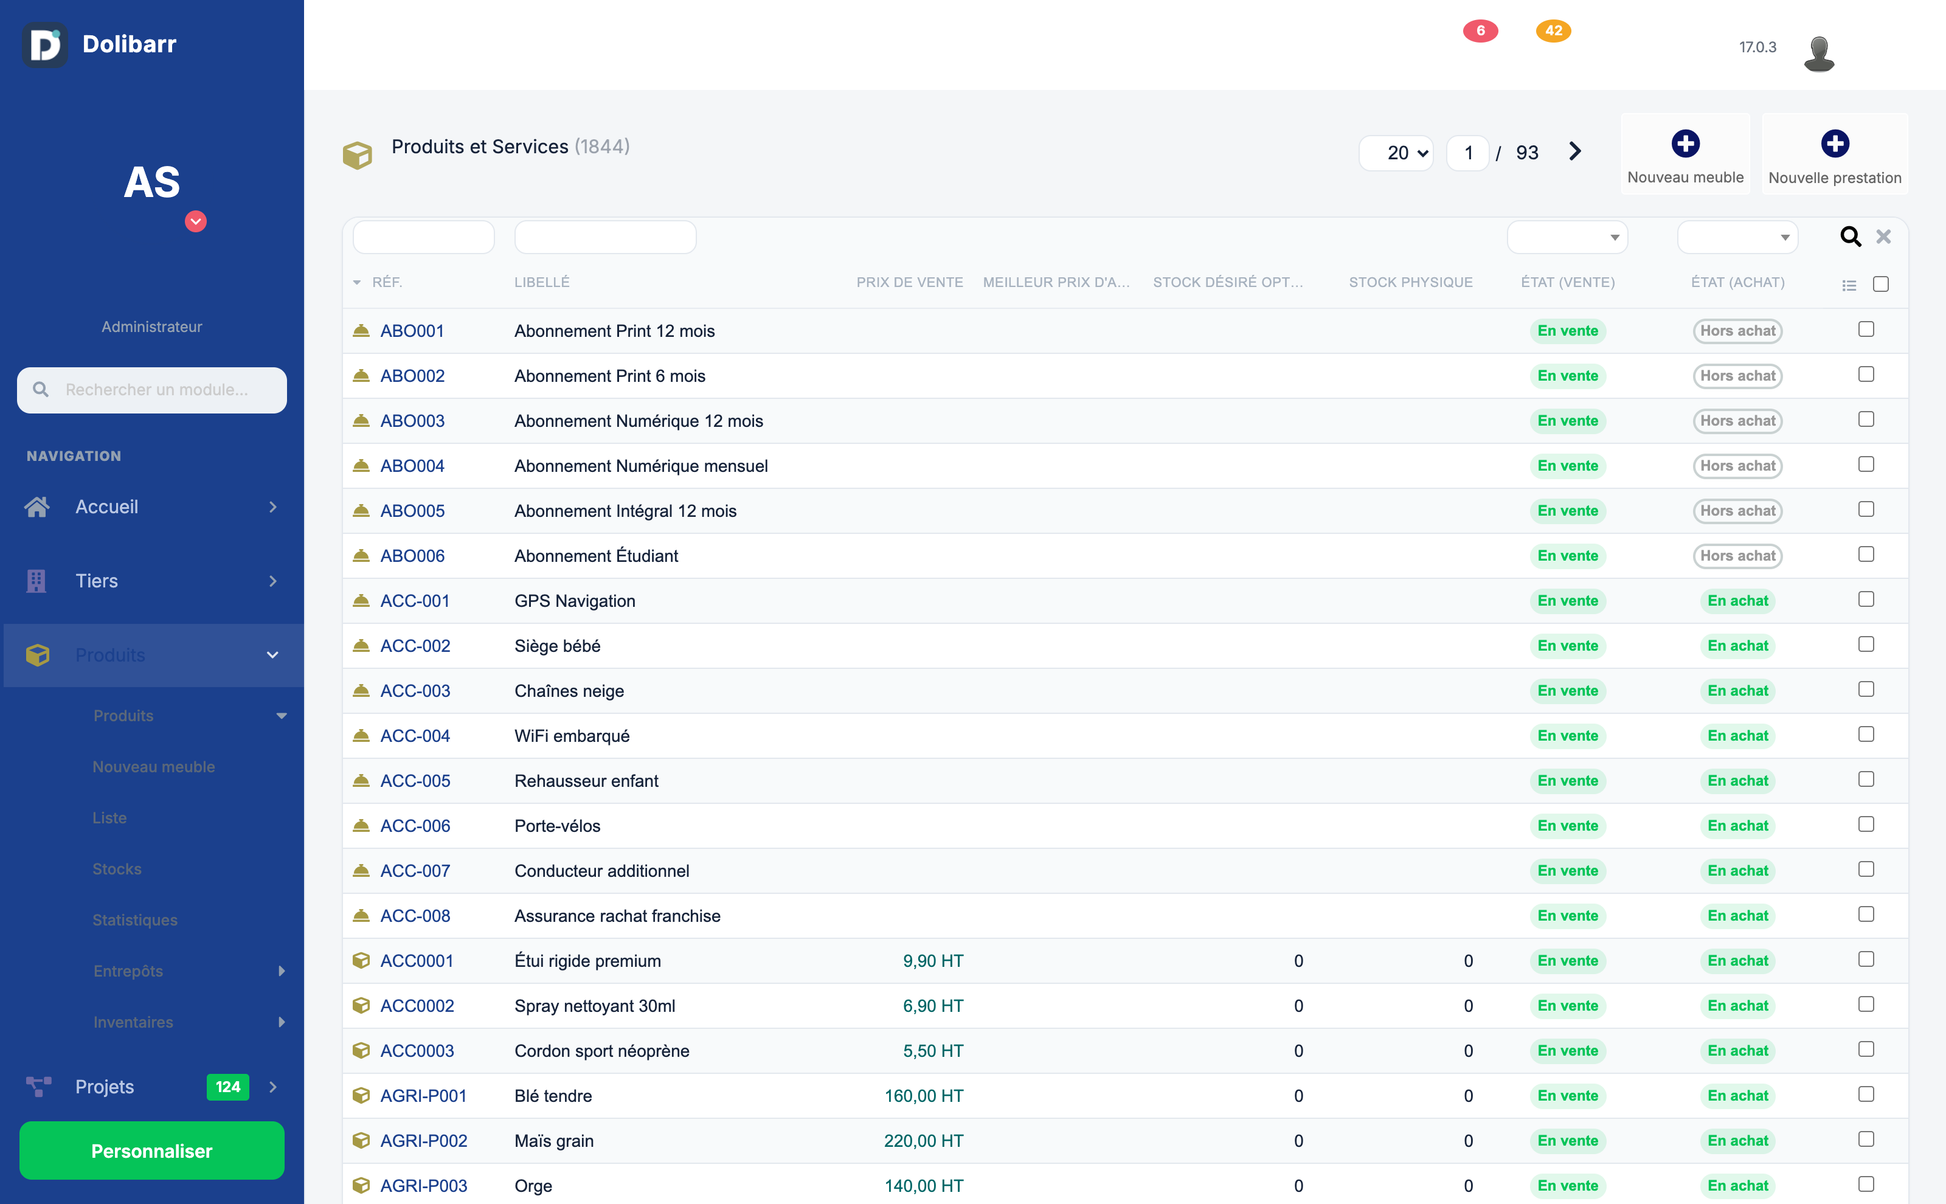This screenshot has height=1204, width=1946.
Task: Clear filters with the X icon
Action: click(x=1883, y=237)
